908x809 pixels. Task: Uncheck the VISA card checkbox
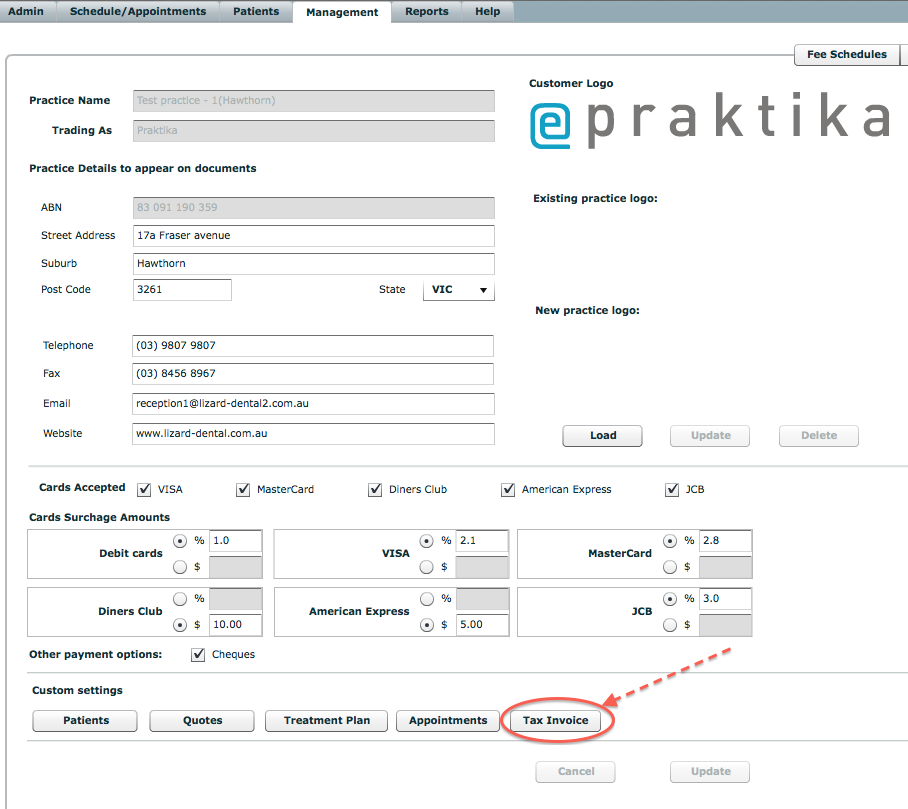coord(144,490)
